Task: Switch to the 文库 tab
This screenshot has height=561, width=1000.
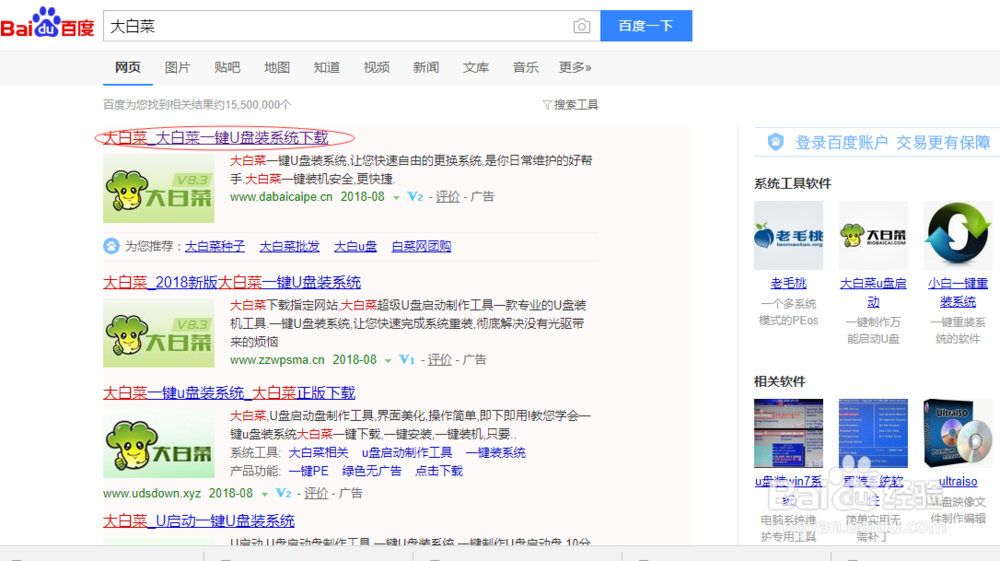Action: [x=476, y=68]
